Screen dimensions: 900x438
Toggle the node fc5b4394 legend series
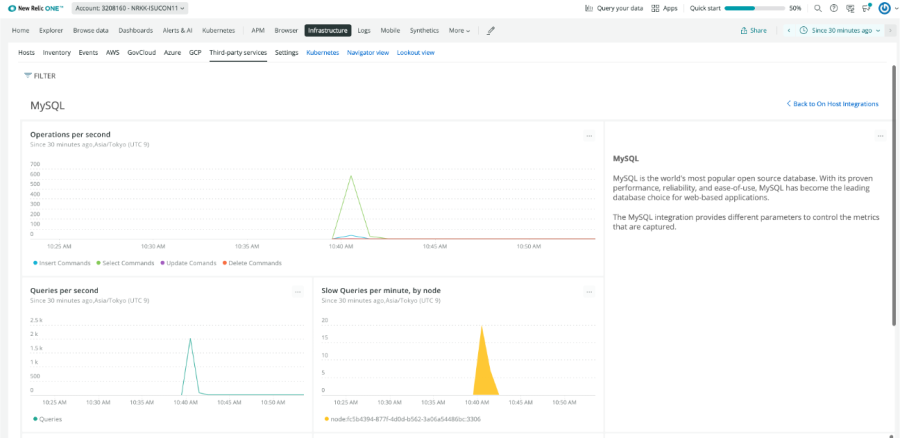[402, 419]
